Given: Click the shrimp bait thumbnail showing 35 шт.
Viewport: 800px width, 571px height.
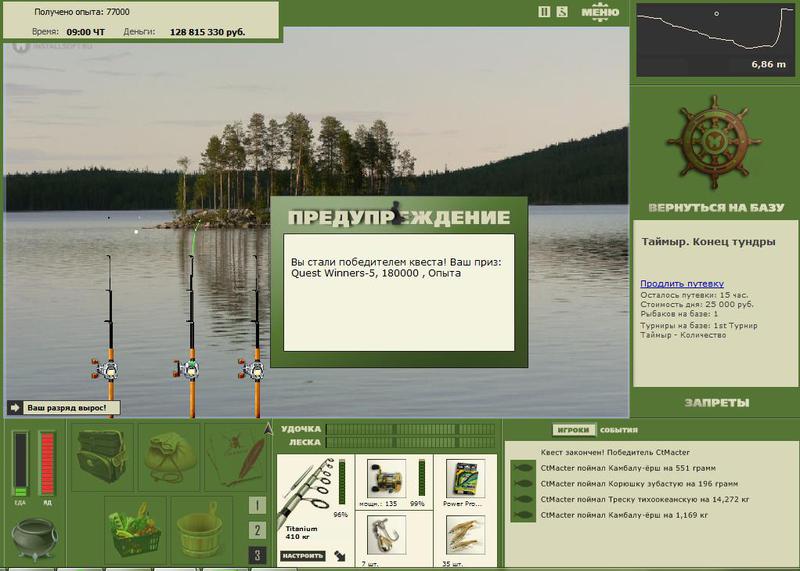Looking at the screenshot, I should pos(465,534).
